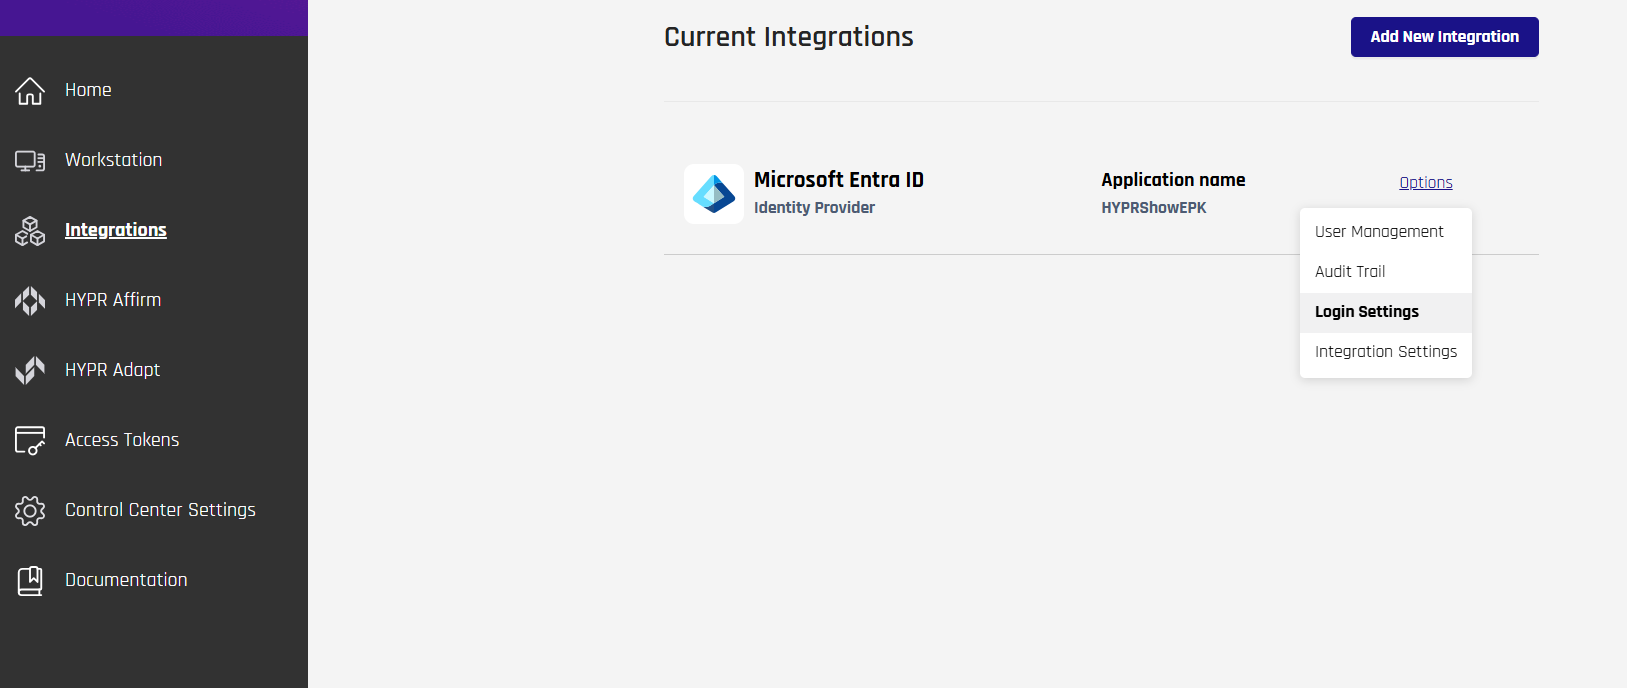Viewport: 1627px width, 688px height.
Task: Open Access Tokens text link
Action: pos(122,440)
